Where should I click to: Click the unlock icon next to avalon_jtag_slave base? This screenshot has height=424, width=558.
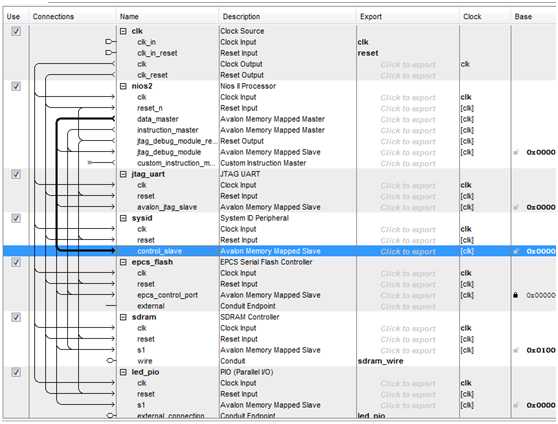click(516, 207)
